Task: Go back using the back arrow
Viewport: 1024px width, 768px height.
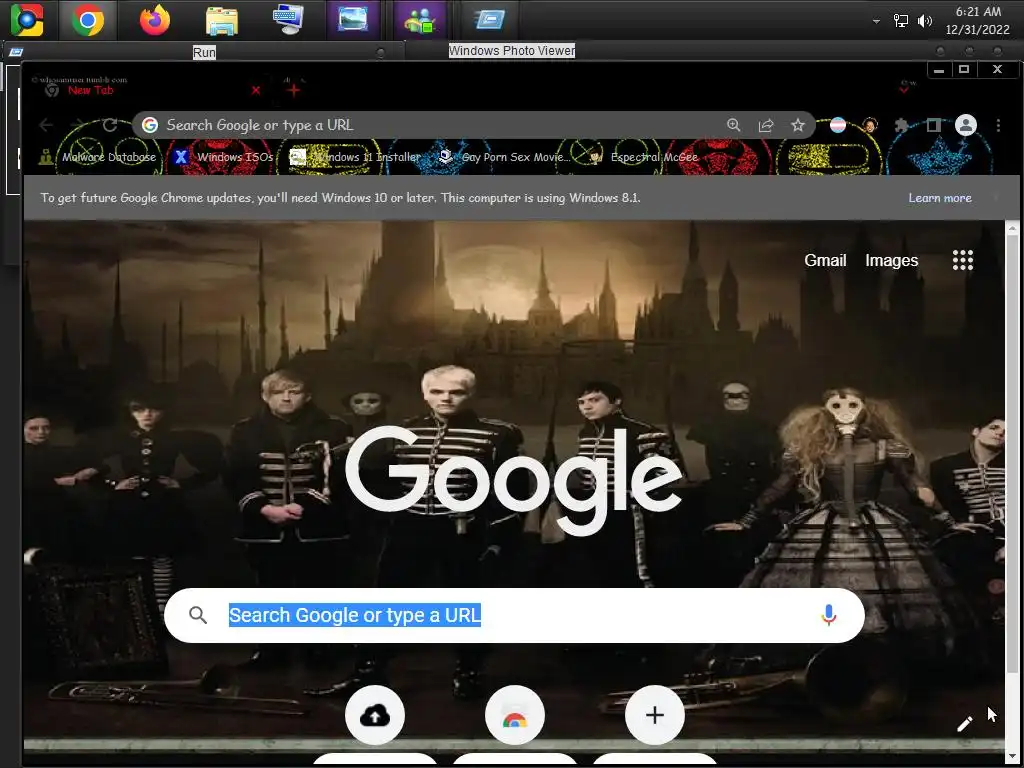Action: (x=46, y=125)
